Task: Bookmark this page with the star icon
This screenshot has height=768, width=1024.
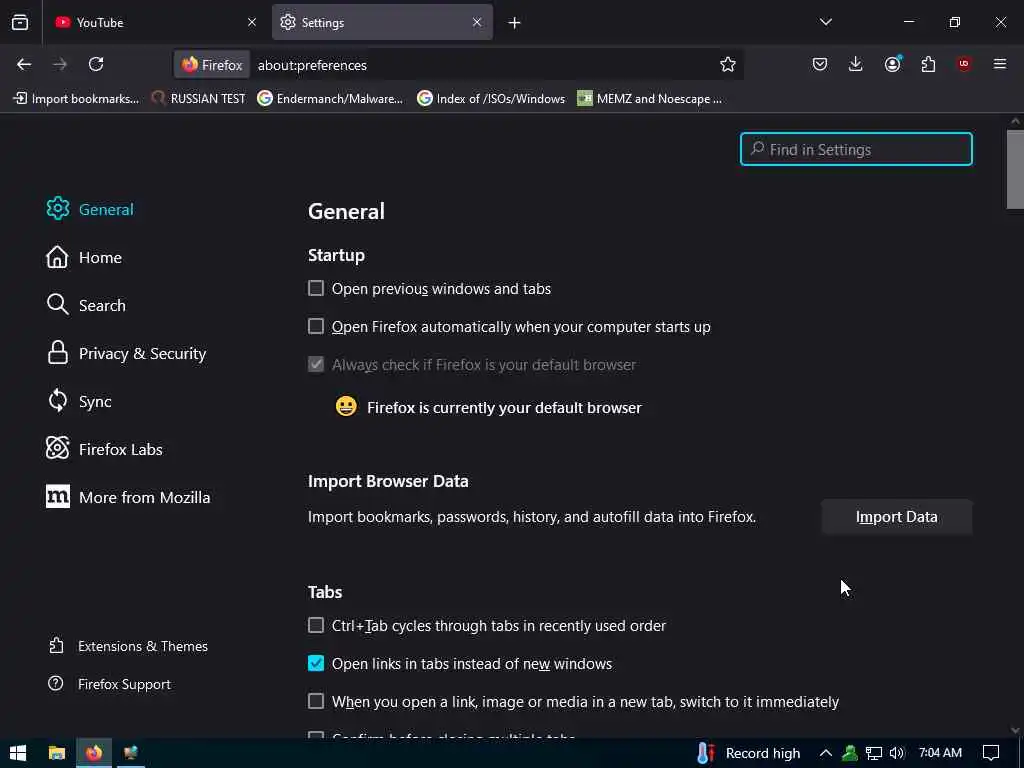Action: click(728, 64)
